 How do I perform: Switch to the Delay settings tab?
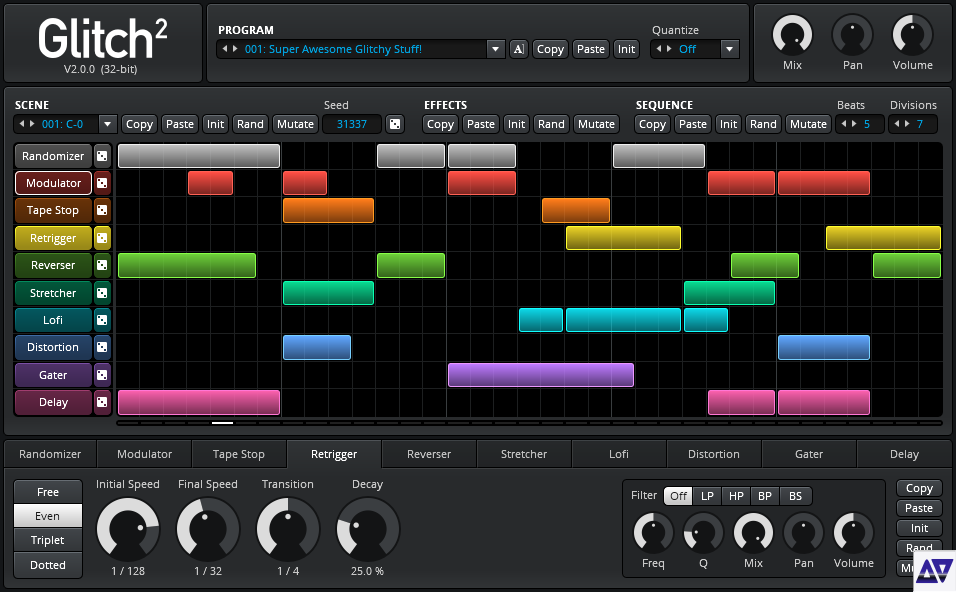[904, 454]
